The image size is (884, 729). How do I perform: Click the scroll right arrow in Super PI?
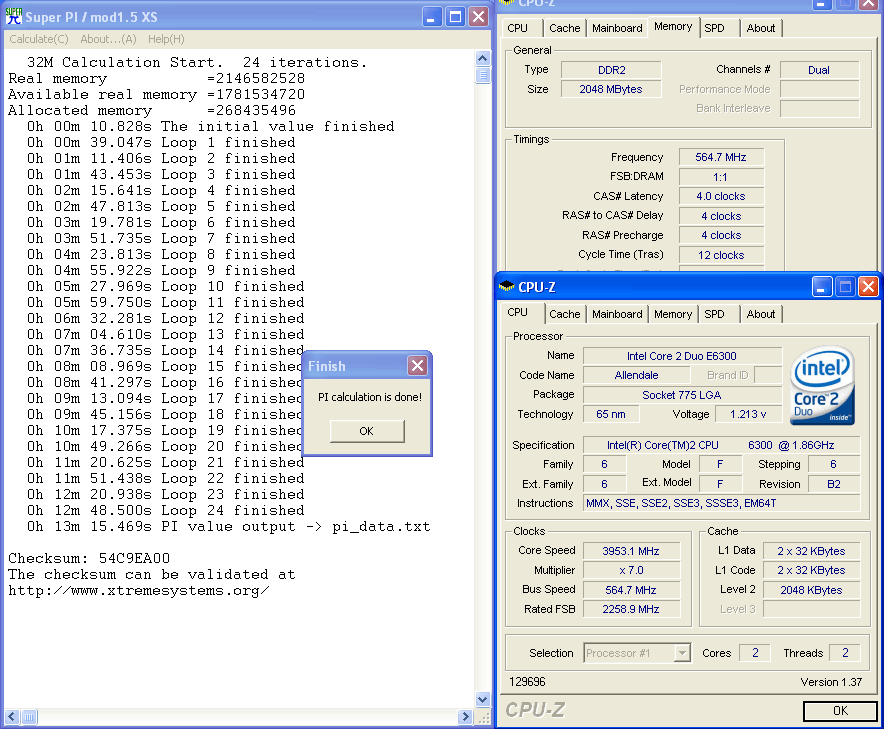[x=465, y=717]
